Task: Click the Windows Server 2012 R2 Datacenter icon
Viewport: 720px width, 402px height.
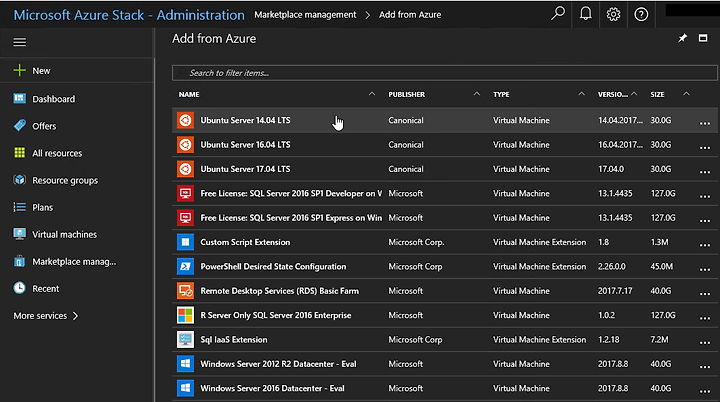Action: [x=186, y=364]
